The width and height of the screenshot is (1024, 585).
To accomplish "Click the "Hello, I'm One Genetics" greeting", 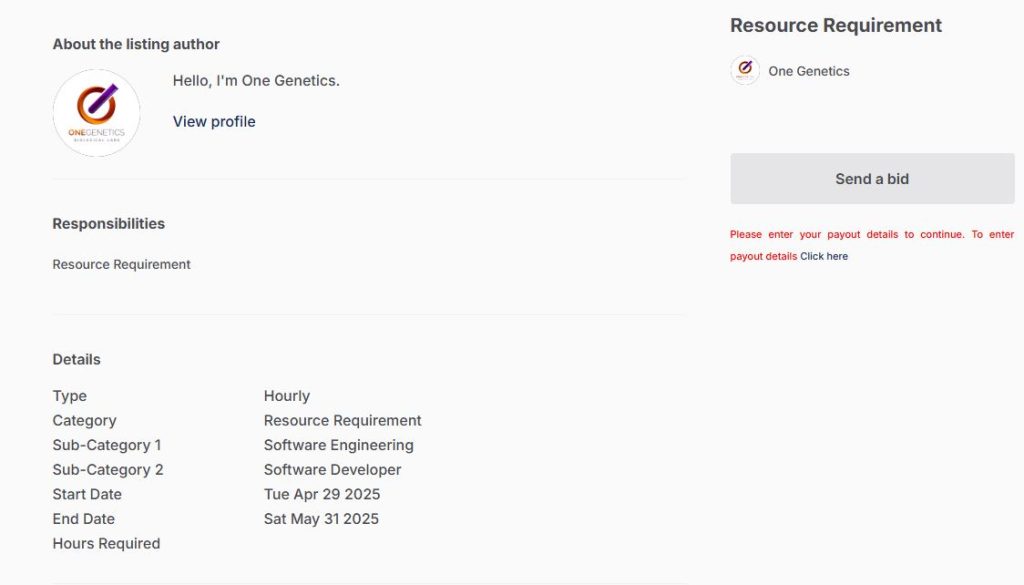I will [x=256, y=80].
